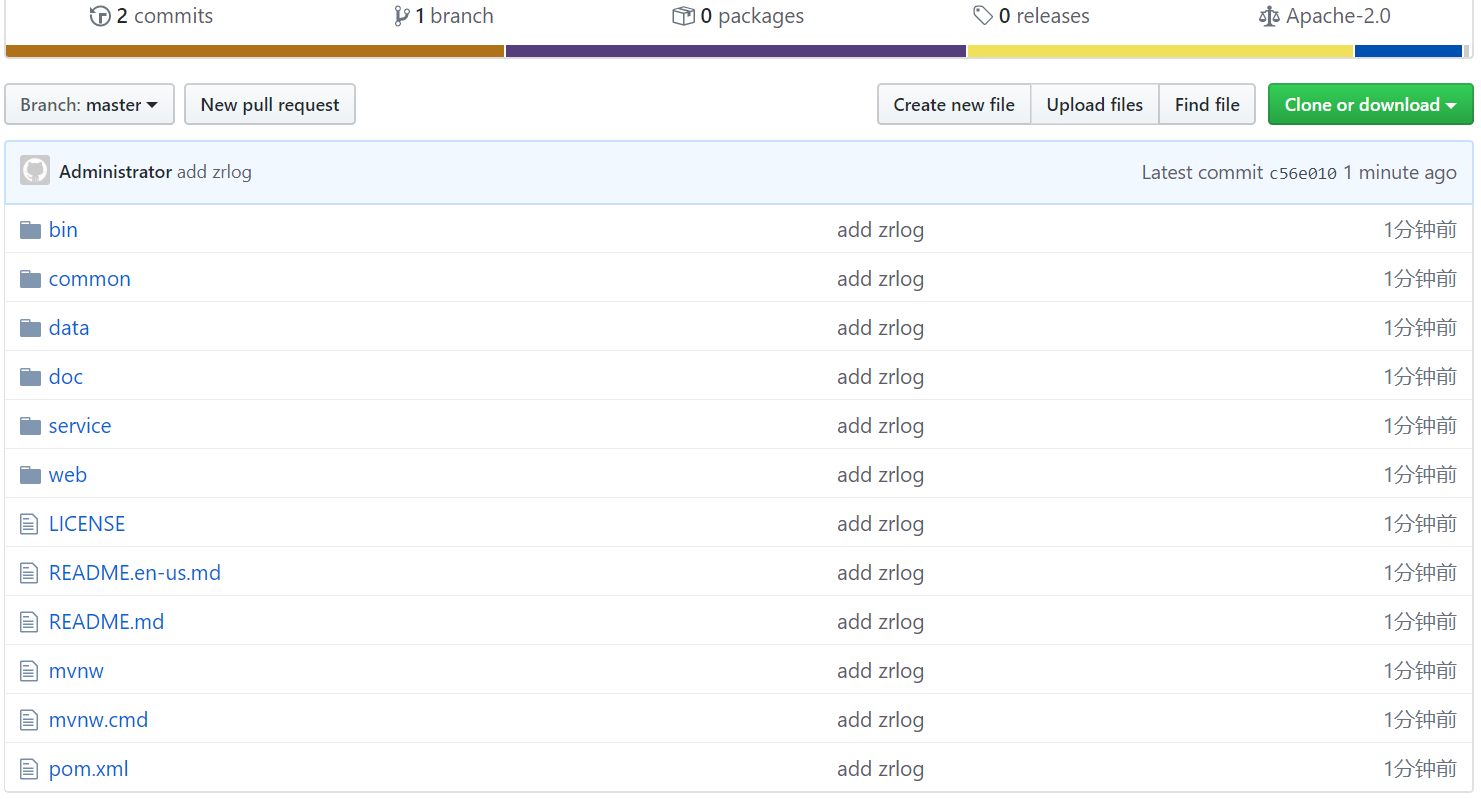Open latest commit hash c56e010

1302,173
